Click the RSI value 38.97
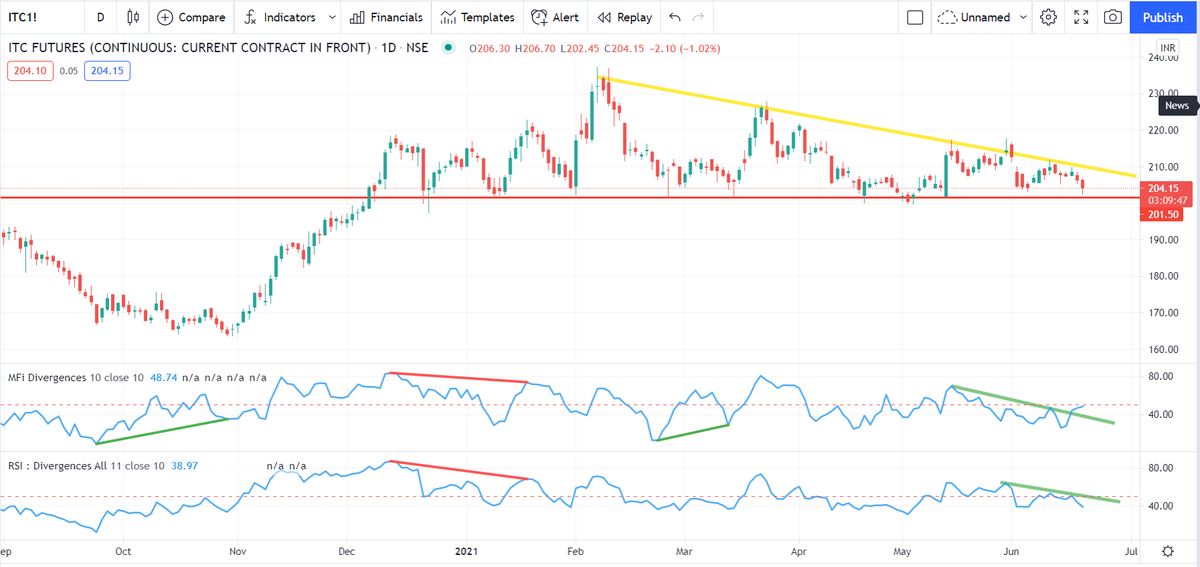The image size is (1200, 567). pos(186,465)
